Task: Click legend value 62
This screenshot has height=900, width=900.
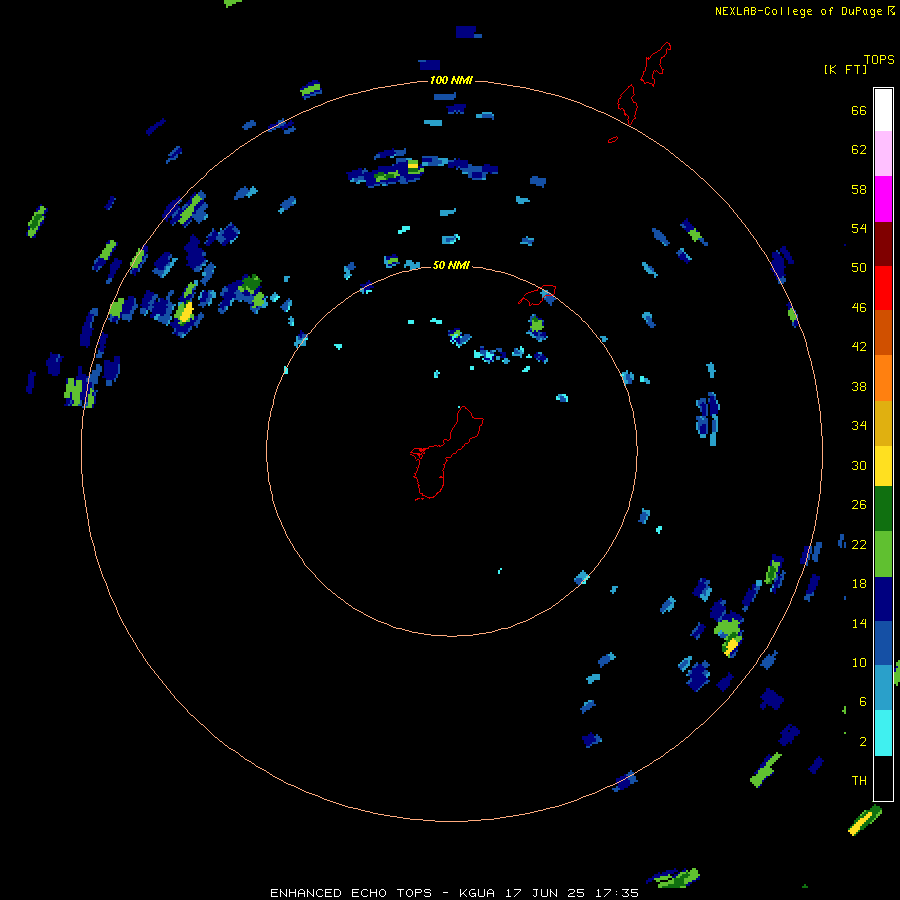Action: click(x=859, y=150)
